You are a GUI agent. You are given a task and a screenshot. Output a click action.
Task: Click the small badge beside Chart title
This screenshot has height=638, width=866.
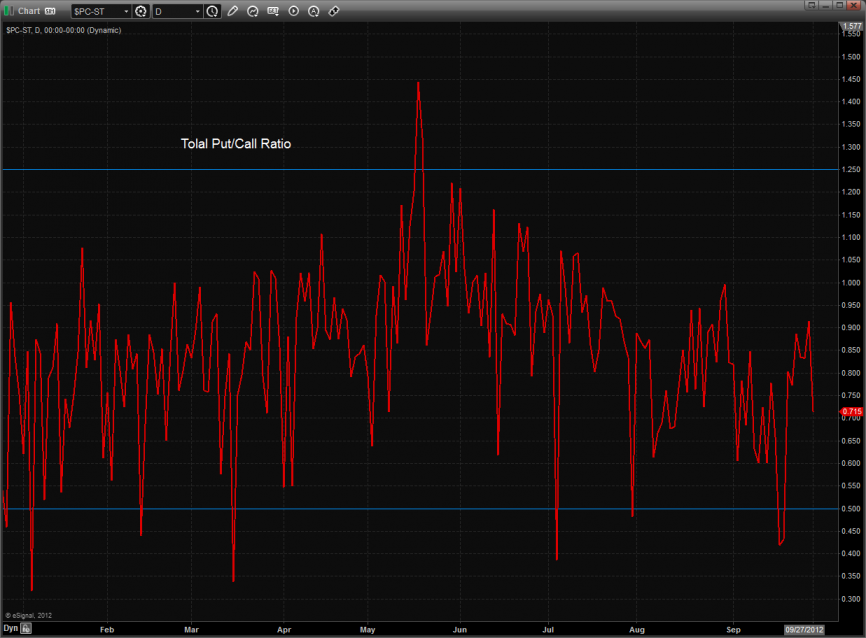pyautogui.click(x=49, y=11)
